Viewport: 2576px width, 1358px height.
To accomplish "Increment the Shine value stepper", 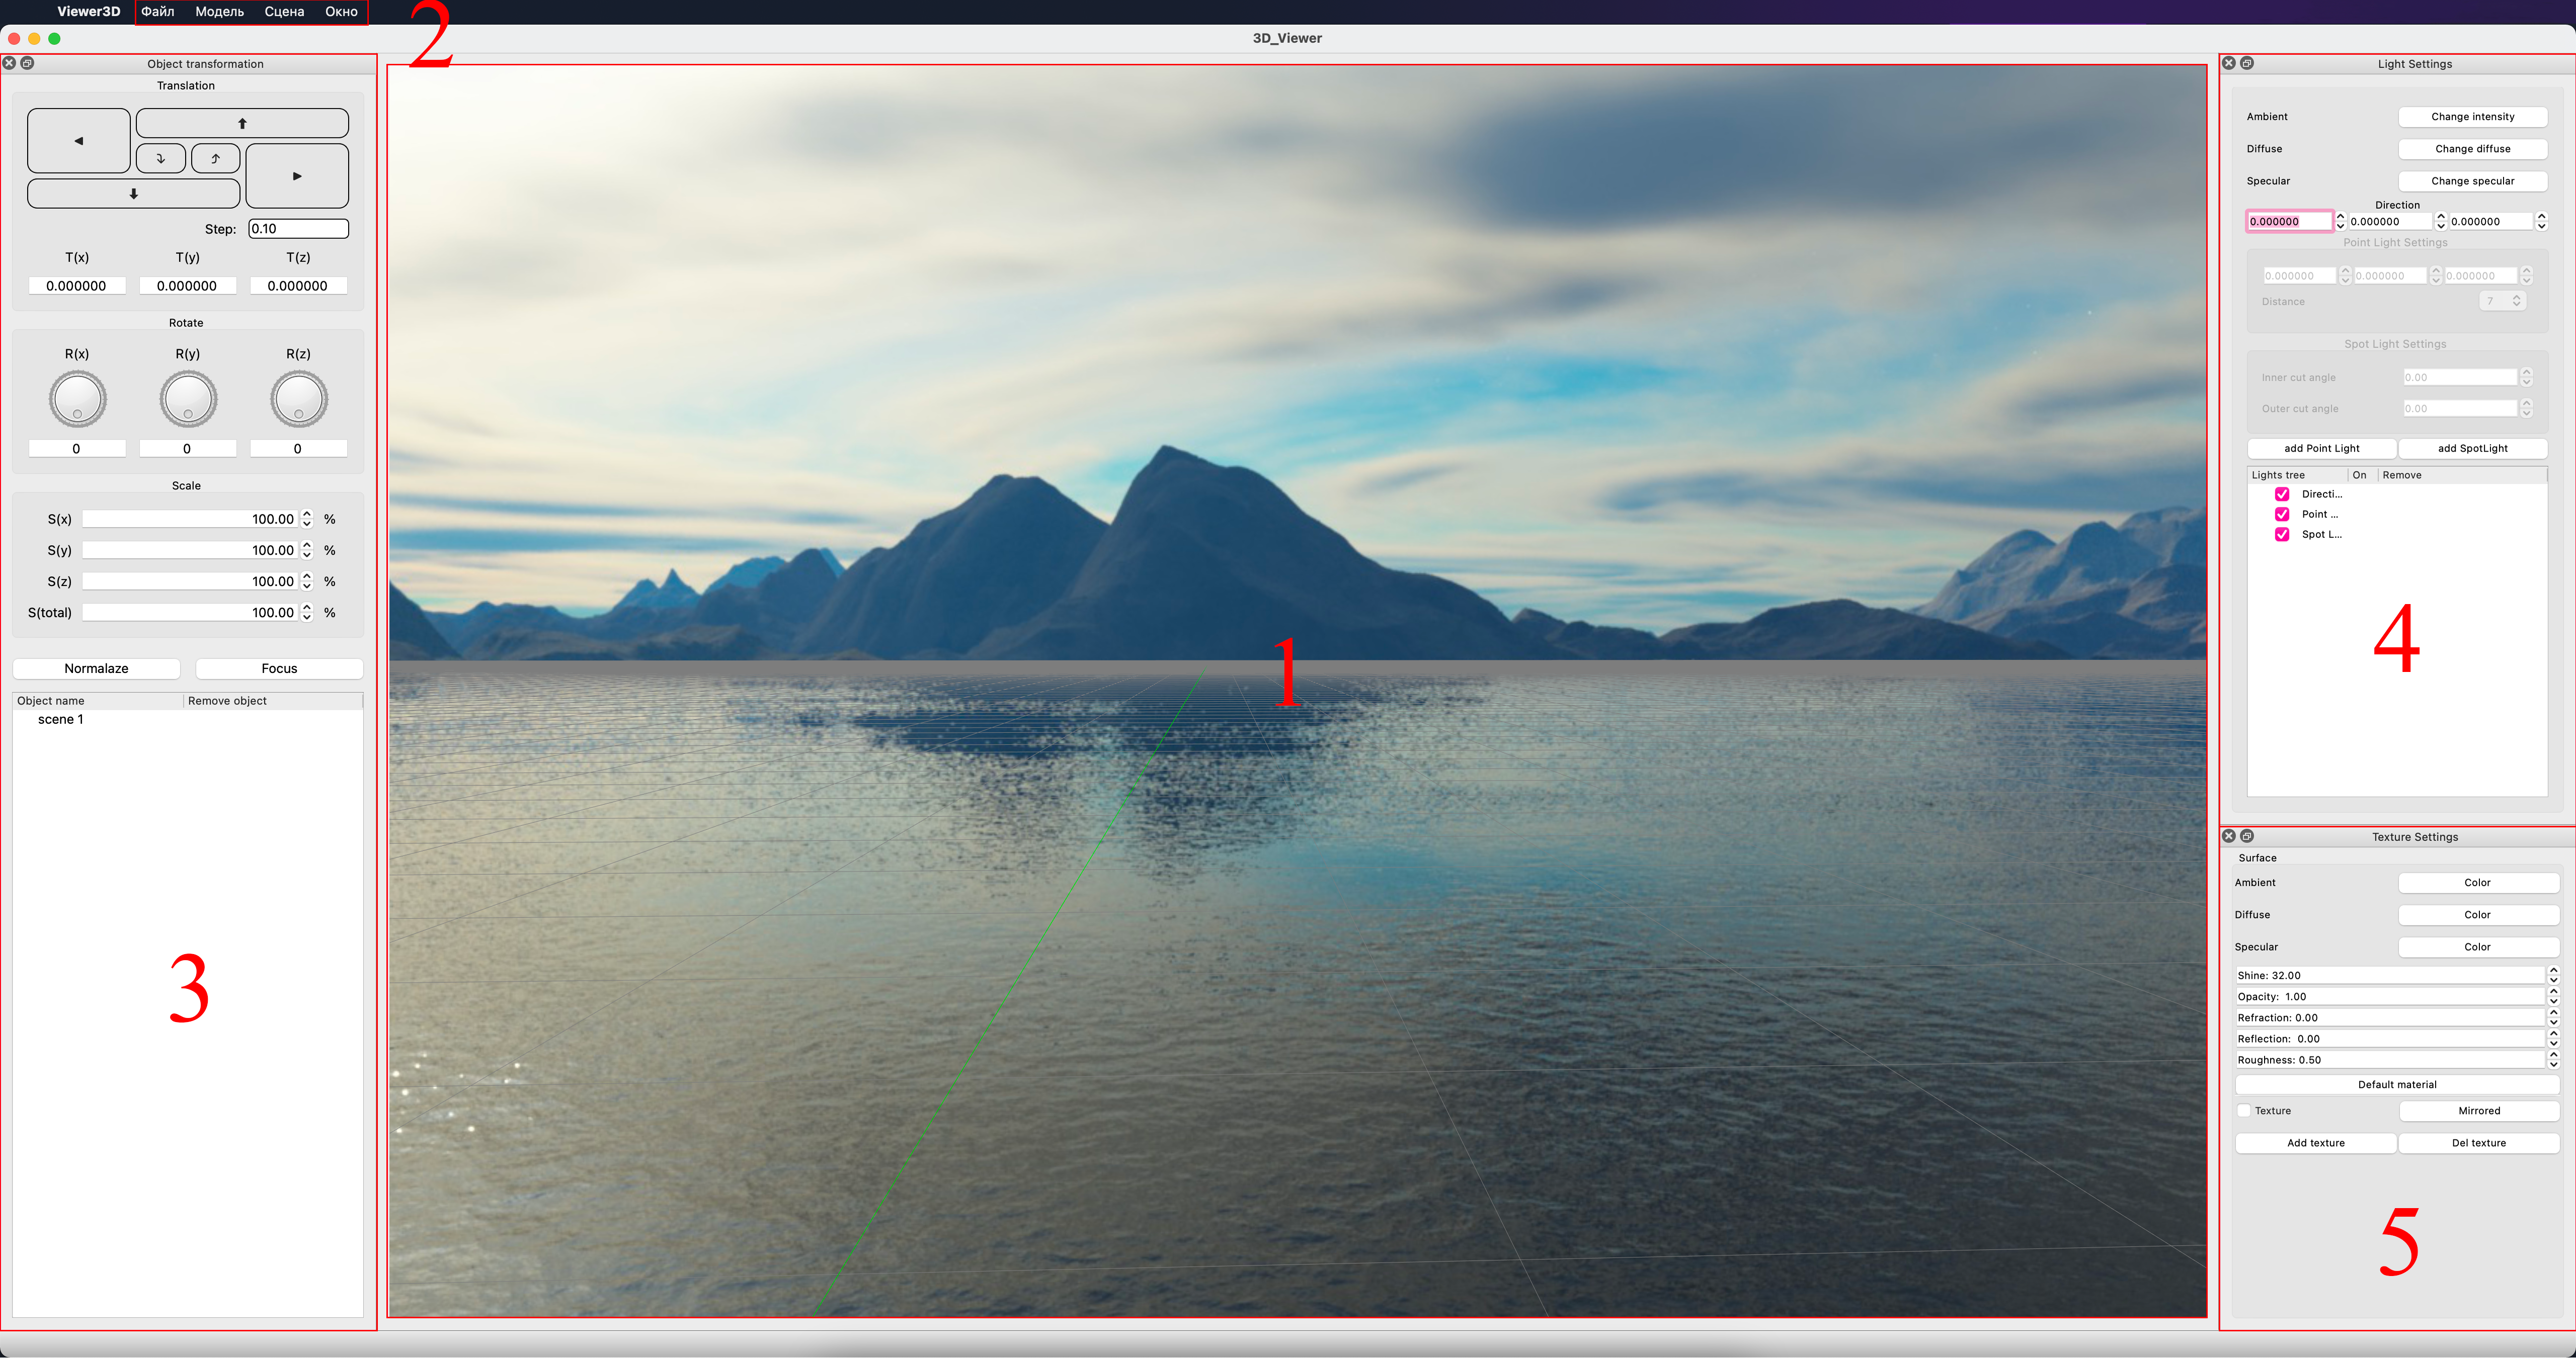I will click(2553, 970).
